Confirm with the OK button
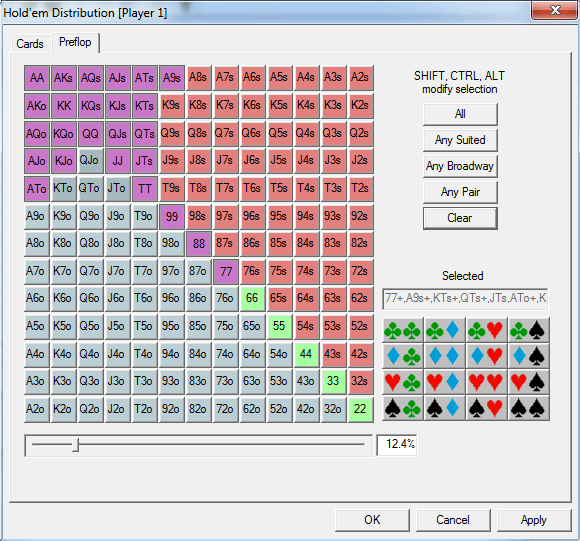The height and width of the screenshot is (541, 580). (x=372, y=520)
